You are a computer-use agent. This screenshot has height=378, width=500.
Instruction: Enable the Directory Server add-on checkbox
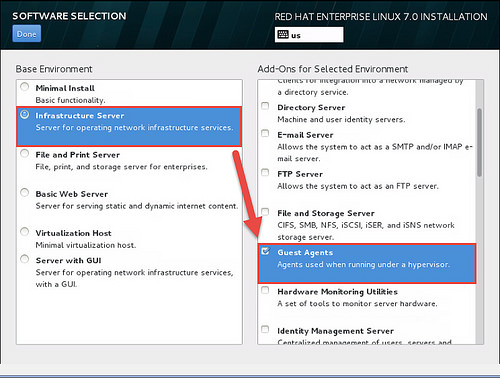[265, 106]
